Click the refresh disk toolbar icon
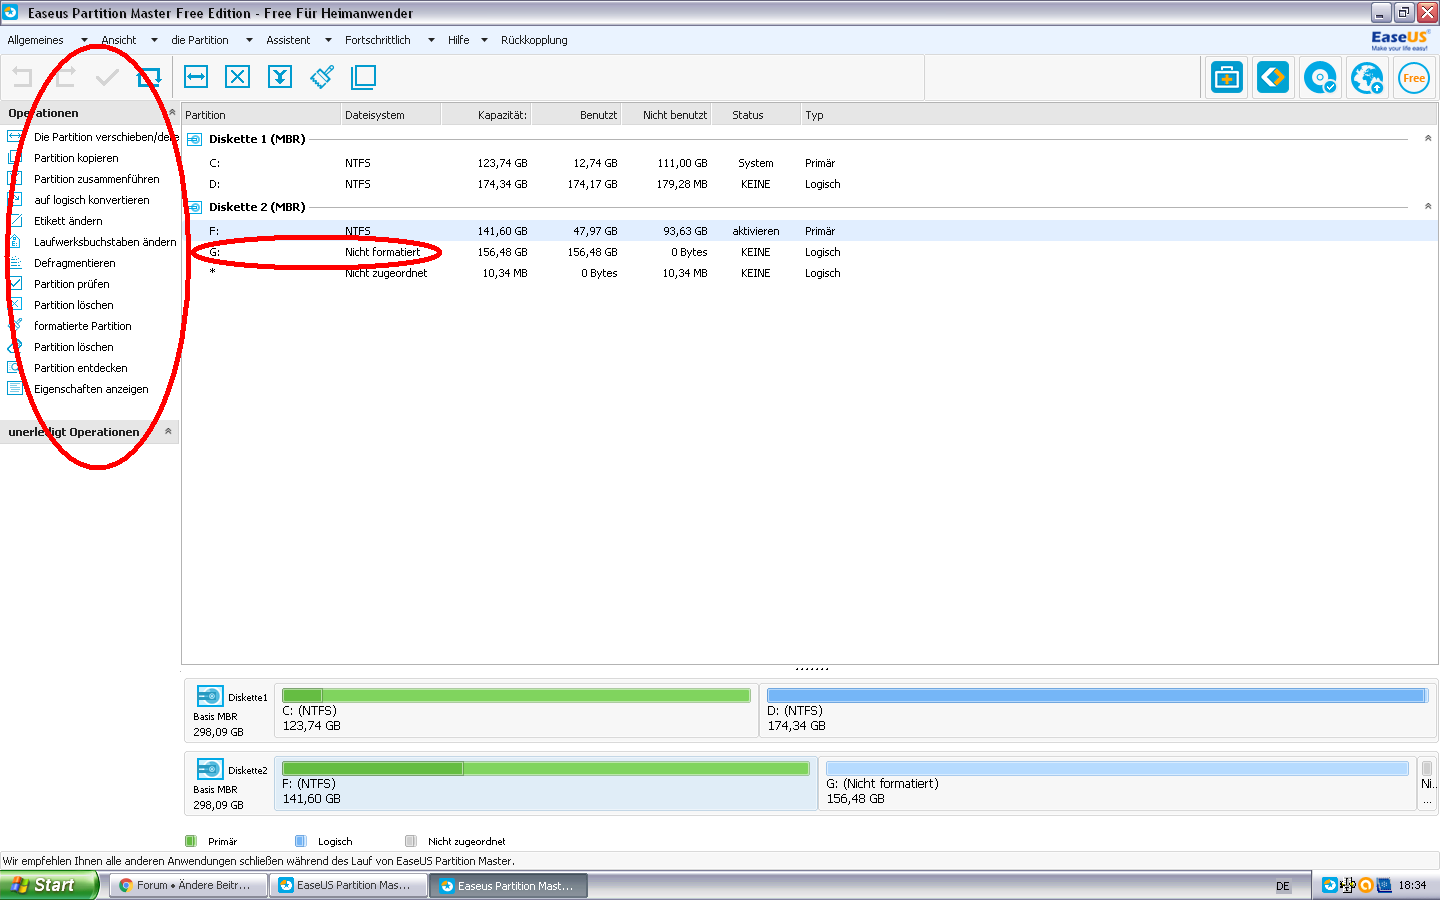The height and width of the screenshot is (900, 1440). (x=149, y=77)
